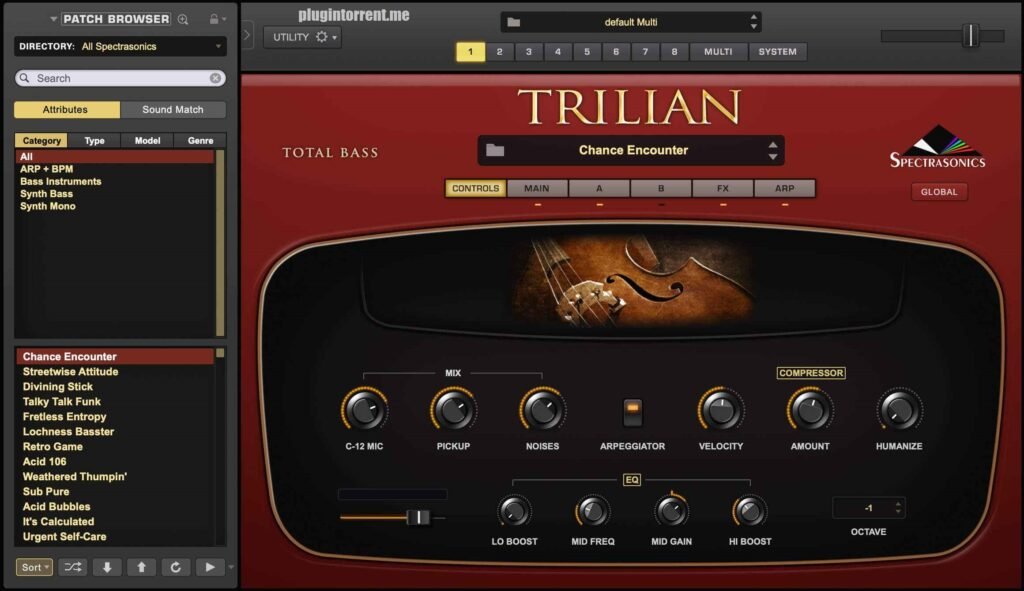The image size is (1024, 591).
Task: Select the Fretless Entropy patch
Action: pos(64,417)
